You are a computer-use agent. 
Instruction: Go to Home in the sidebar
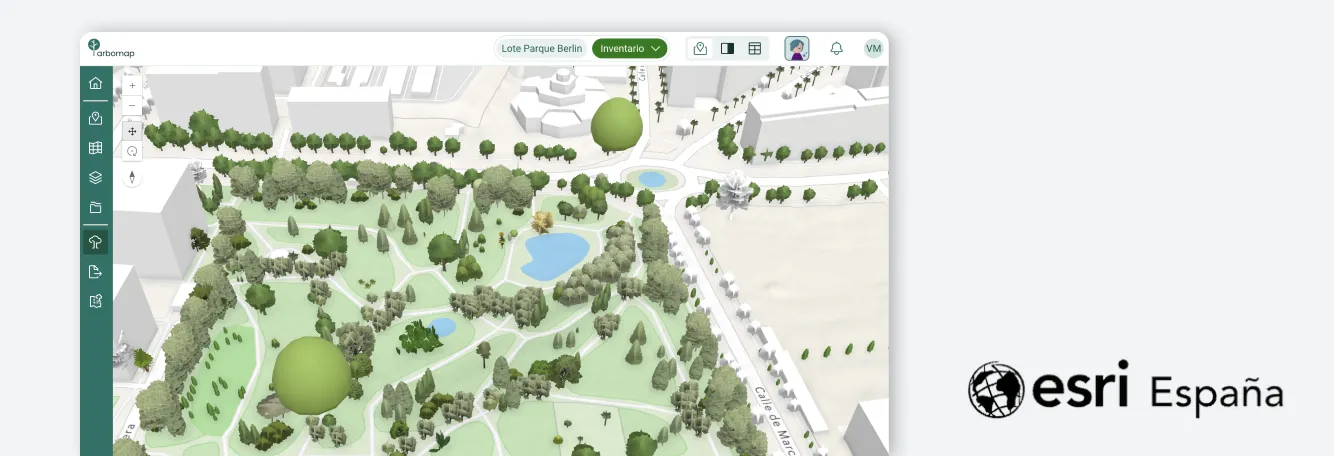[96, 83]
